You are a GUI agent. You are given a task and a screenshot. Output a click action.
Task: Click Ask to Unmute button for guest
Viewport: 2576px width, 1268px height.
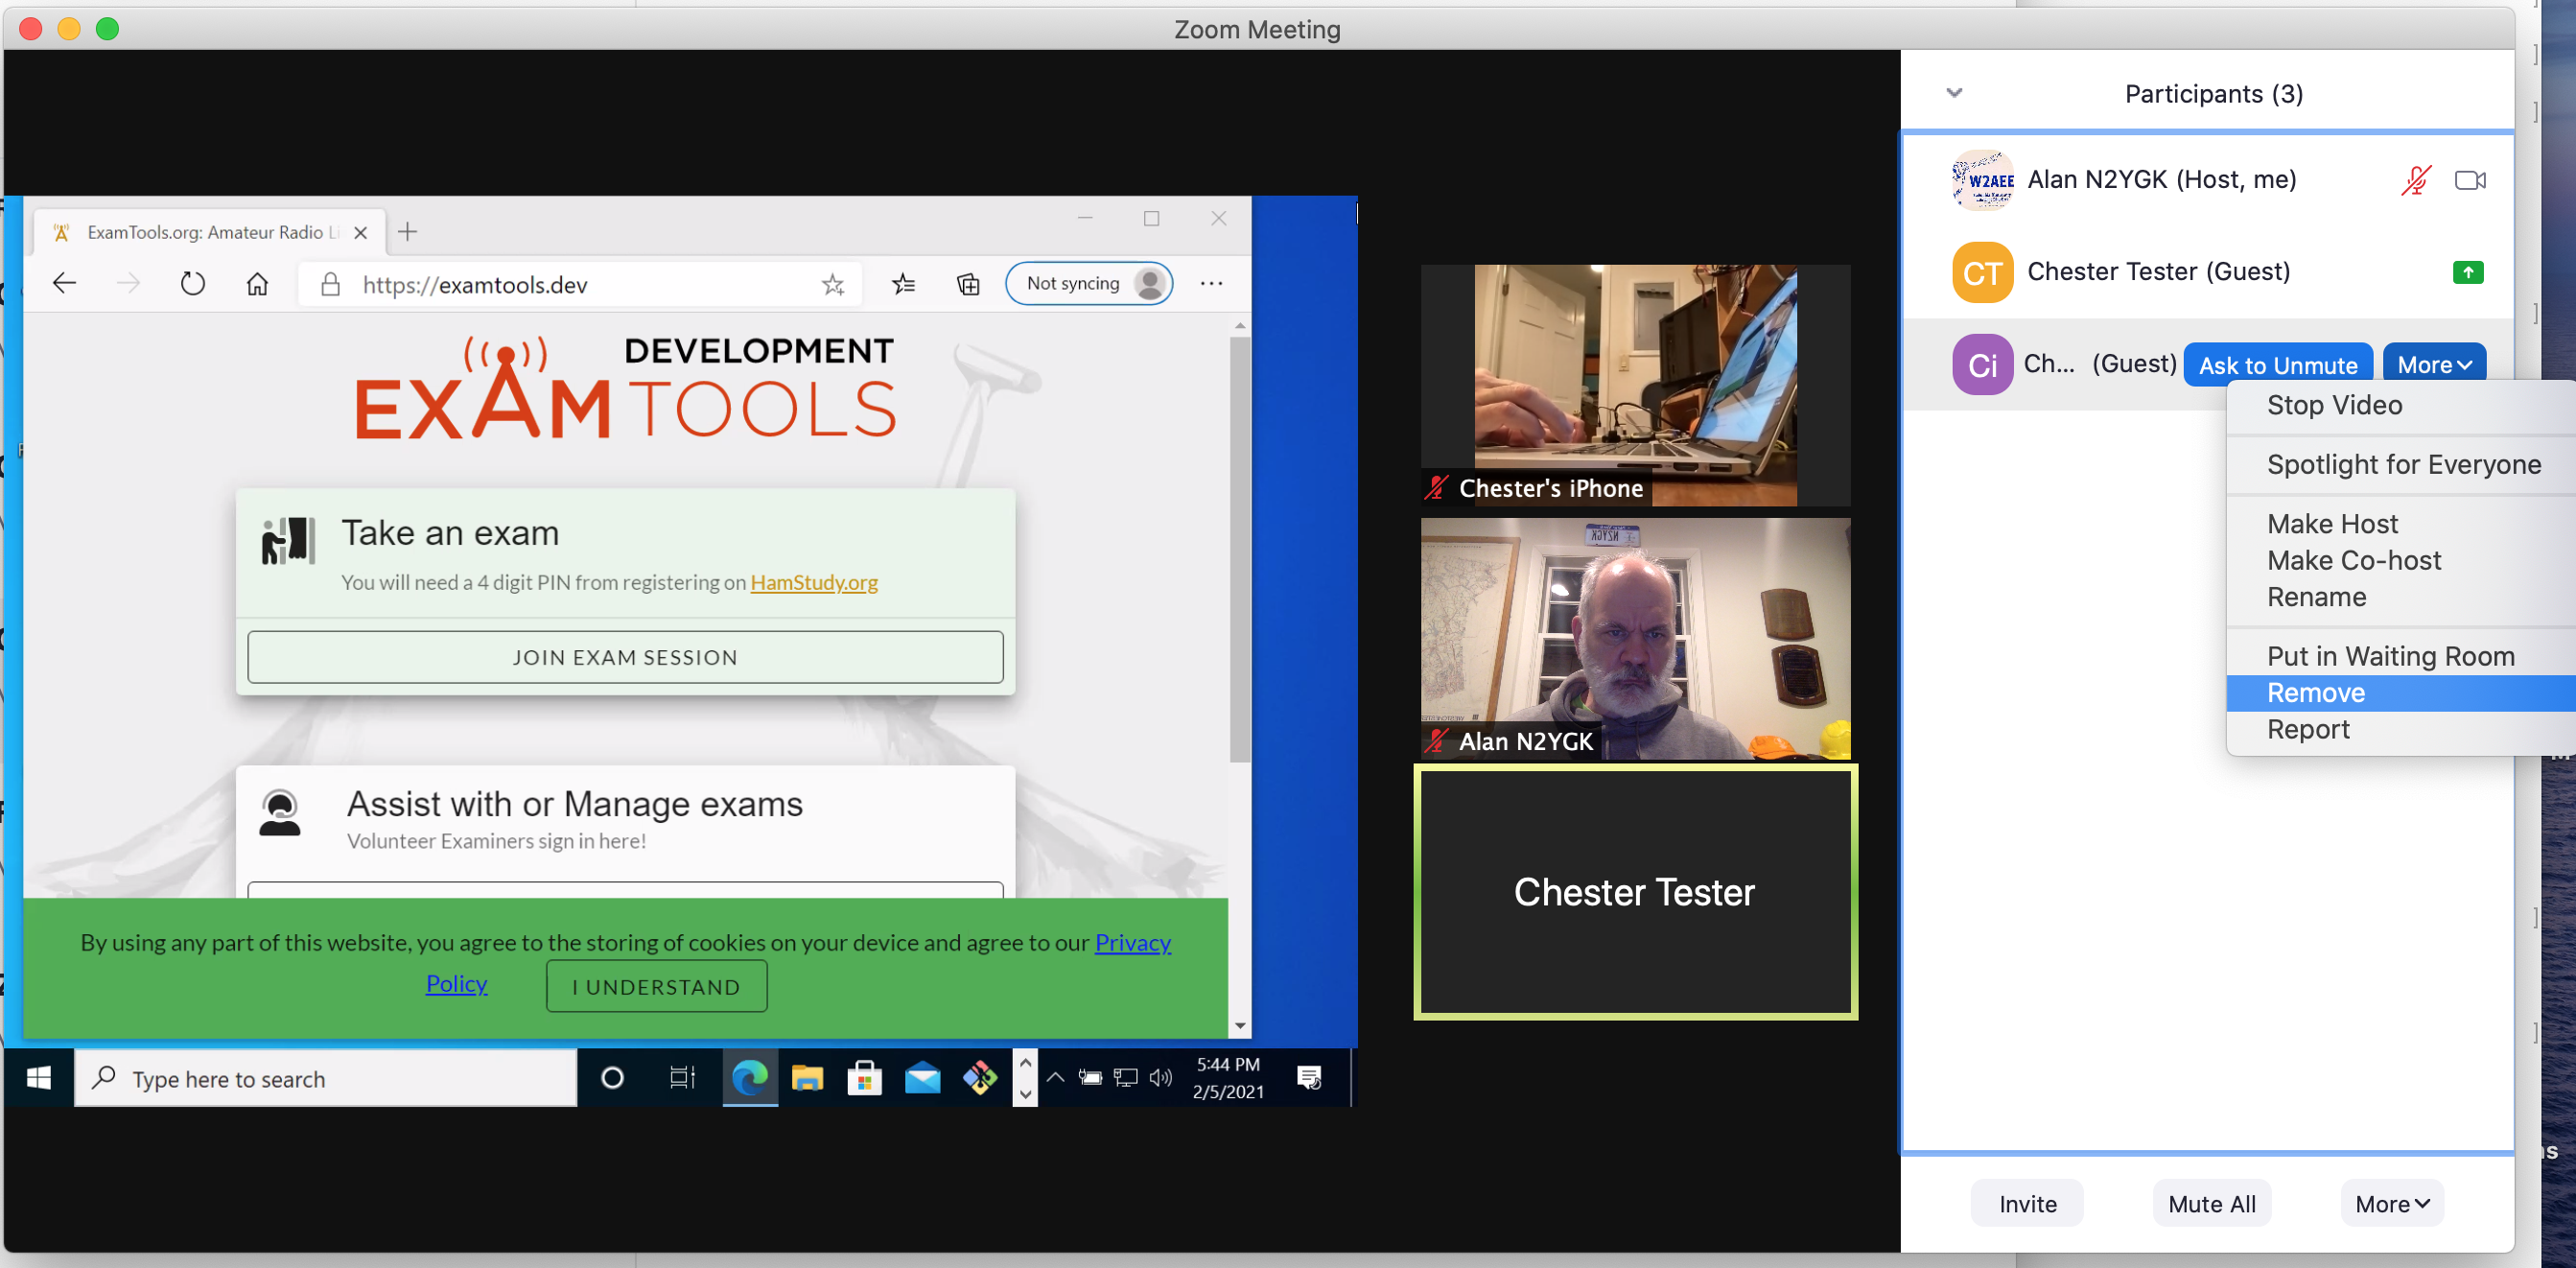pyautogui.click(x=2279, y=364)
